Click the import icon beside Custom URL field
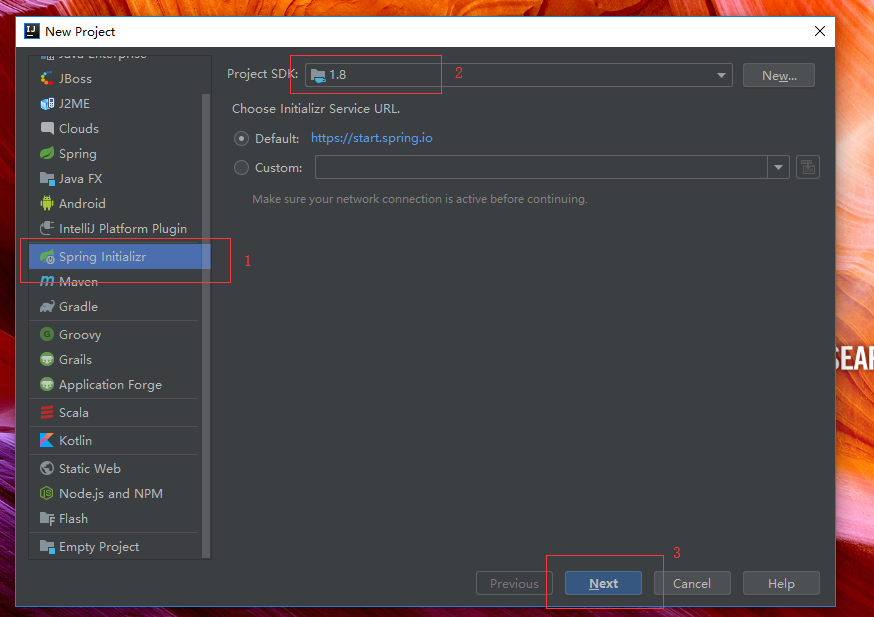 tap(808, 167)
